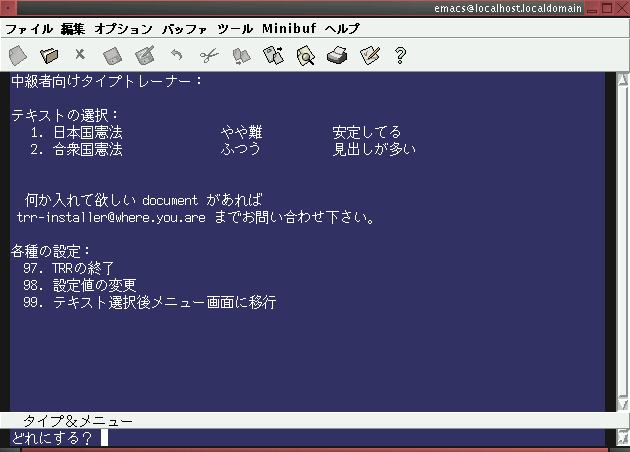Maximize the emacs window
The image size is (630, 452).
pyautogui.click(x=607, y=8)
